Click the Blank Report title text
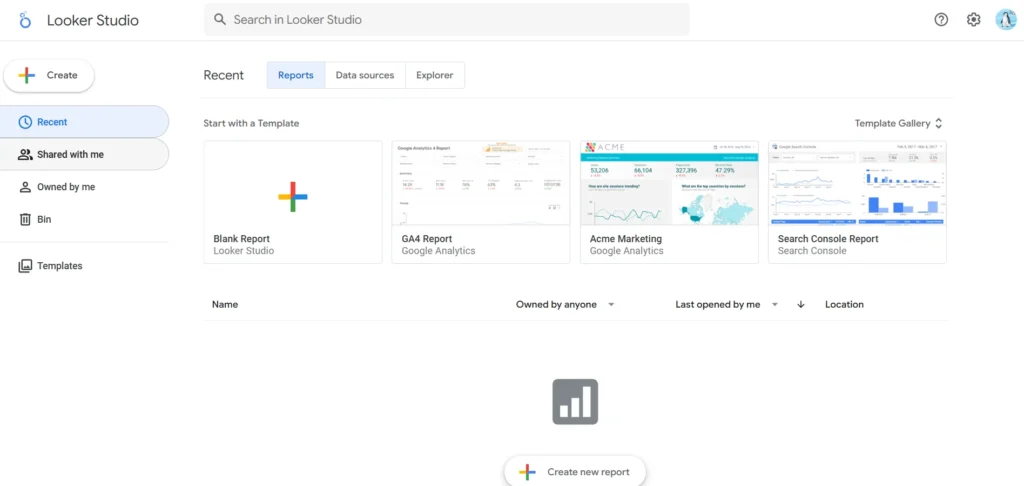Screen dimensions: 1024x486 (x=242, y=239)
